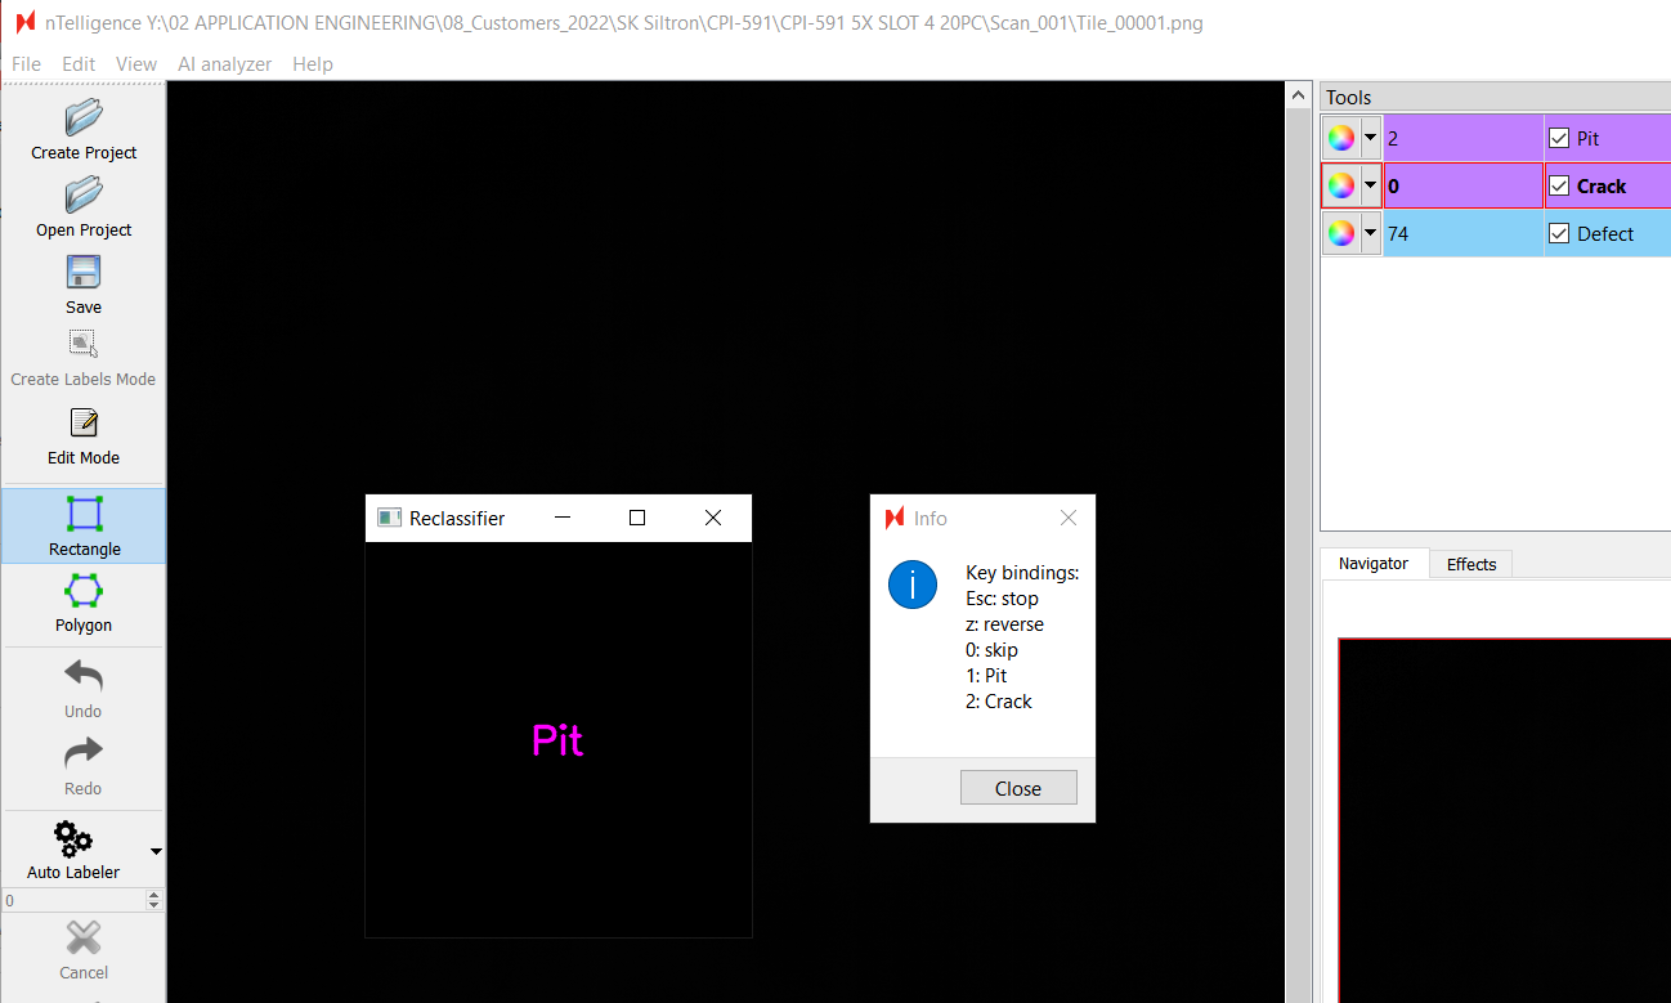Save the project with the floppy icon
The height and width of the screenshot is (1003, 1671).
[83, 273]
